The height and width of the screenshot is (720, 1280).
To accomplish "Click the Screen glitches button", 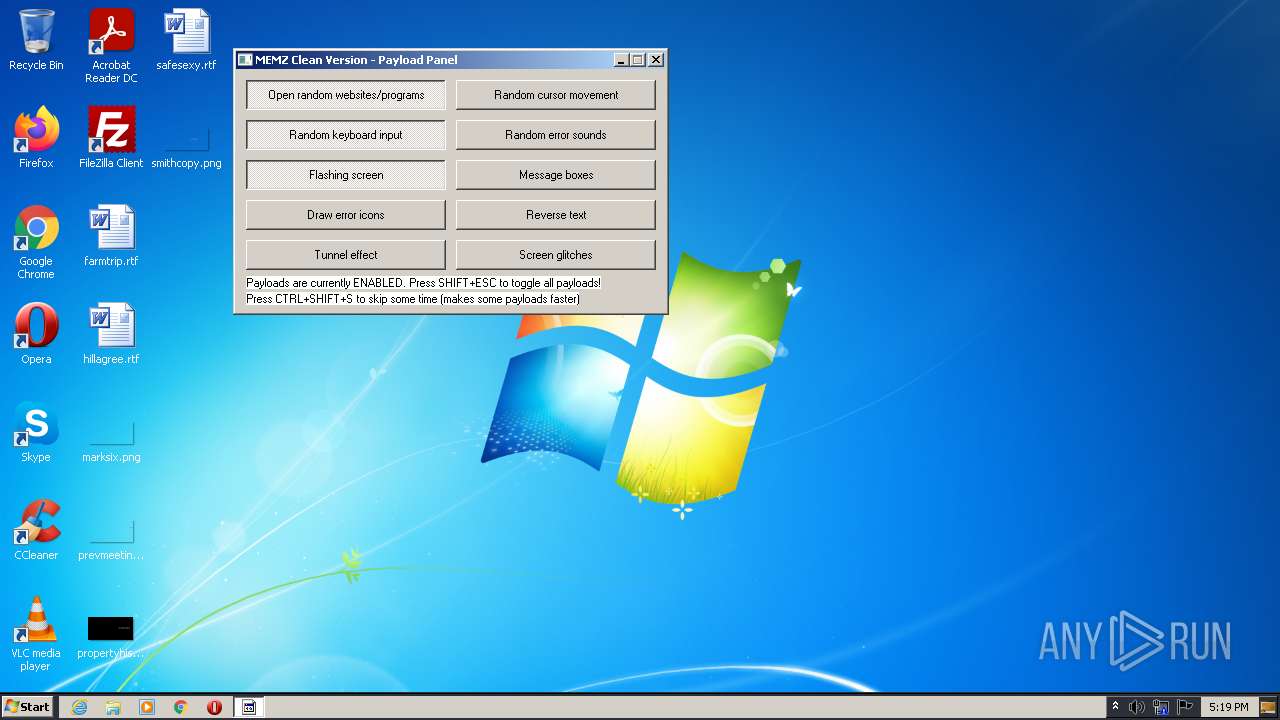I will [556, 255].
